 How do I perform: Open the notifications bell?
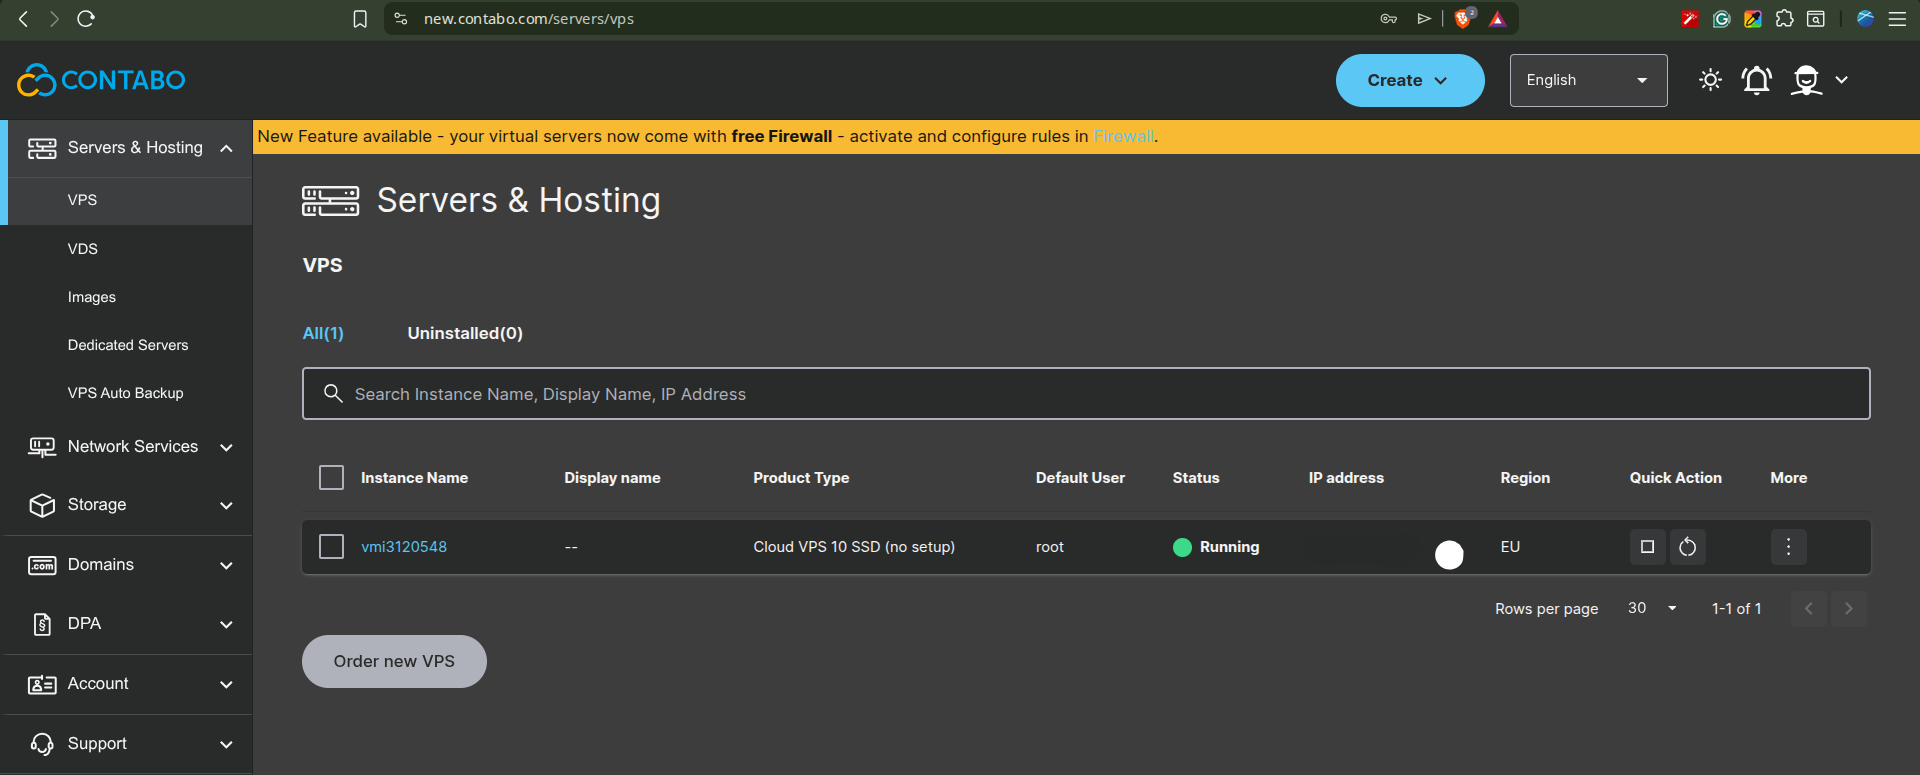1757,80
